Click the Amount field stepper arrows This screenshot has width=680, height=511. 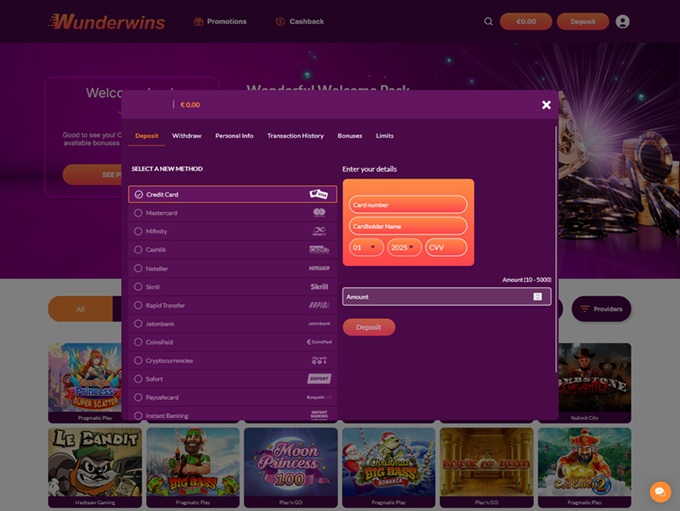pos(537,297)
